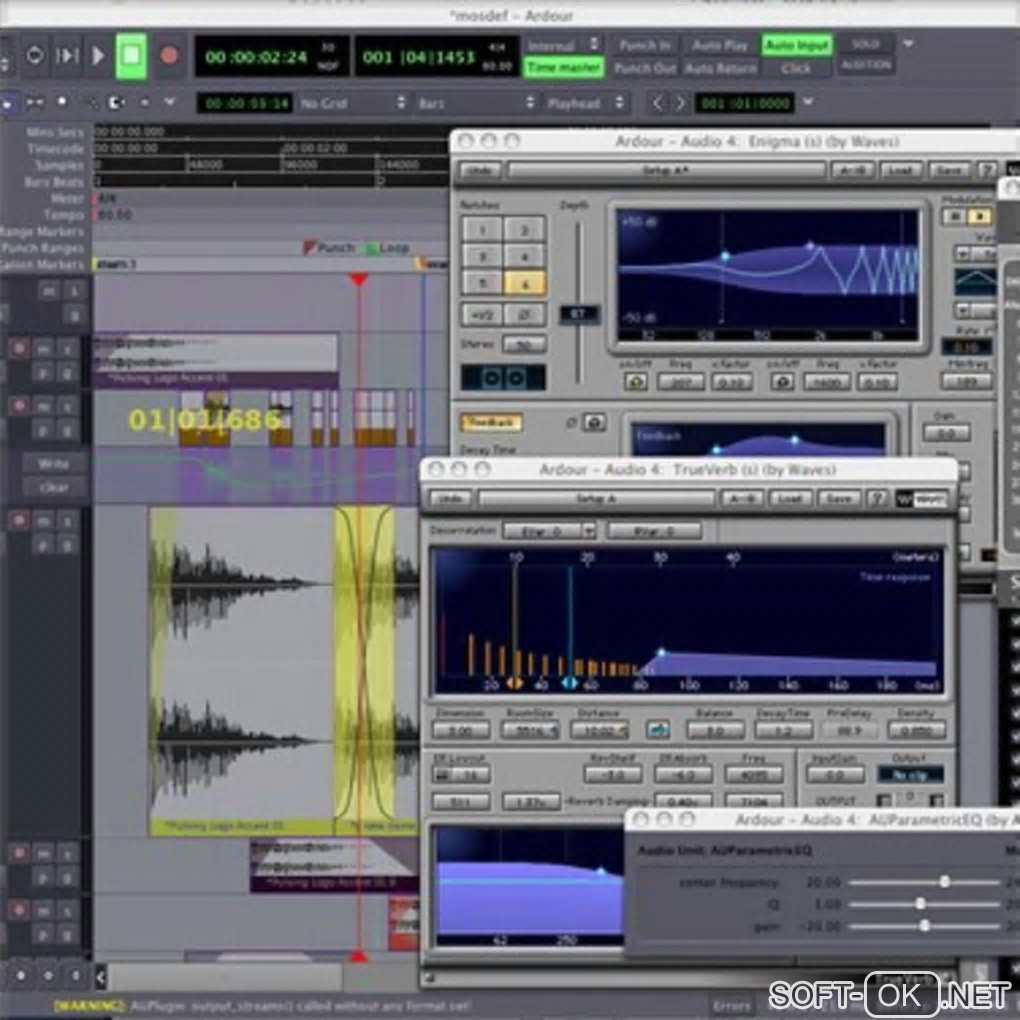
Task: Click the center frequency slider handle
Action: [944, 881]
